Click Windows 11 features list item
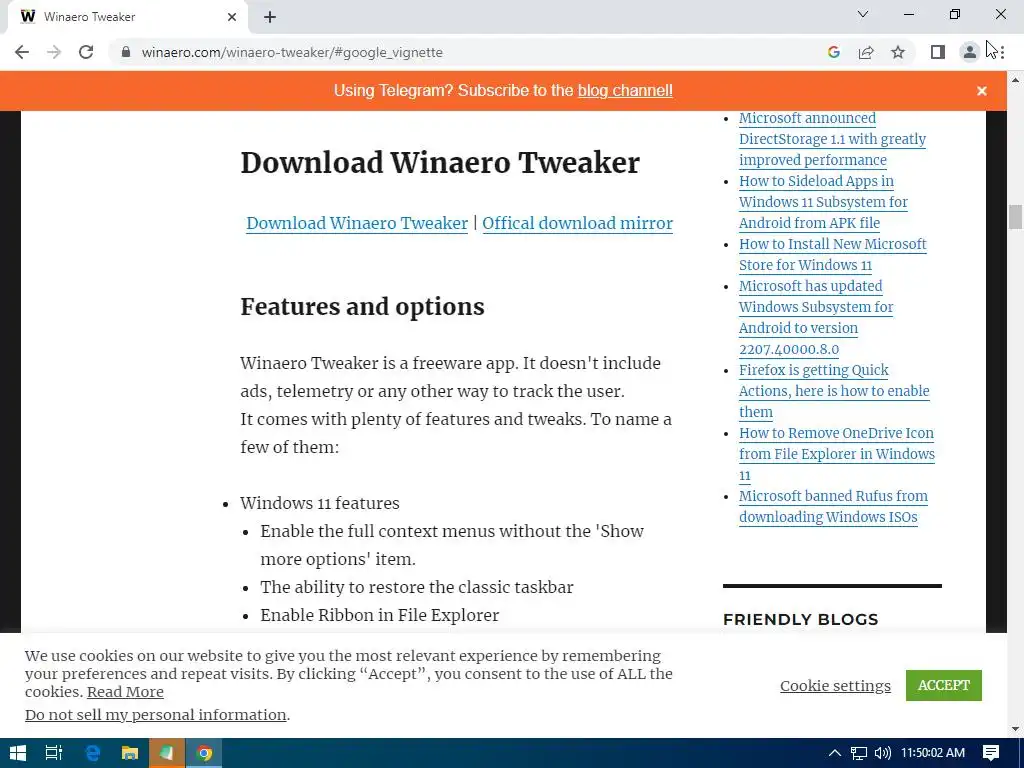Screen dimensions: 1024x768 pos(319,504)
